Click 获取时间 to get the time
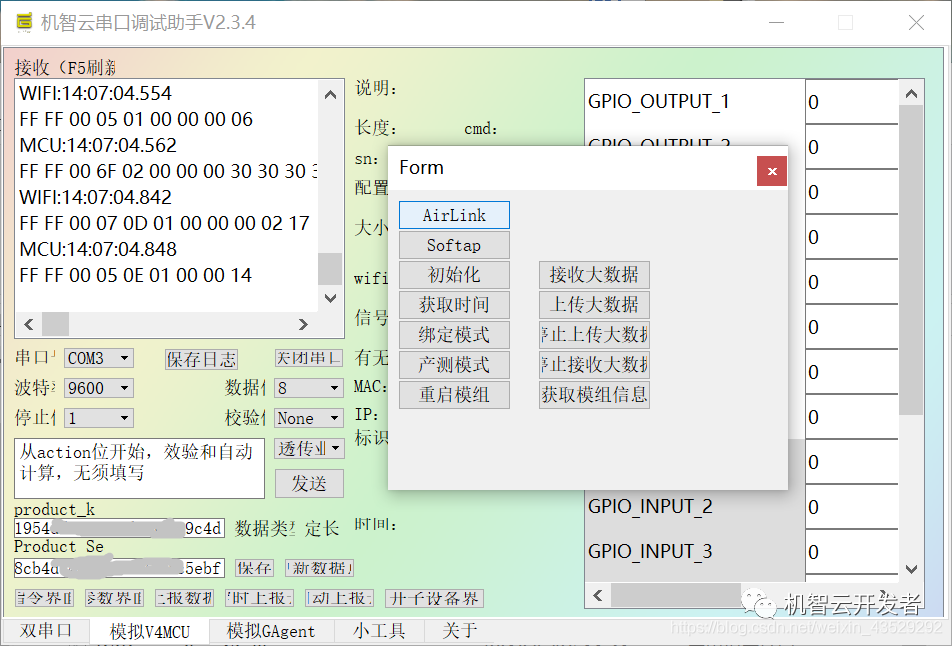 tap(454, 304)
